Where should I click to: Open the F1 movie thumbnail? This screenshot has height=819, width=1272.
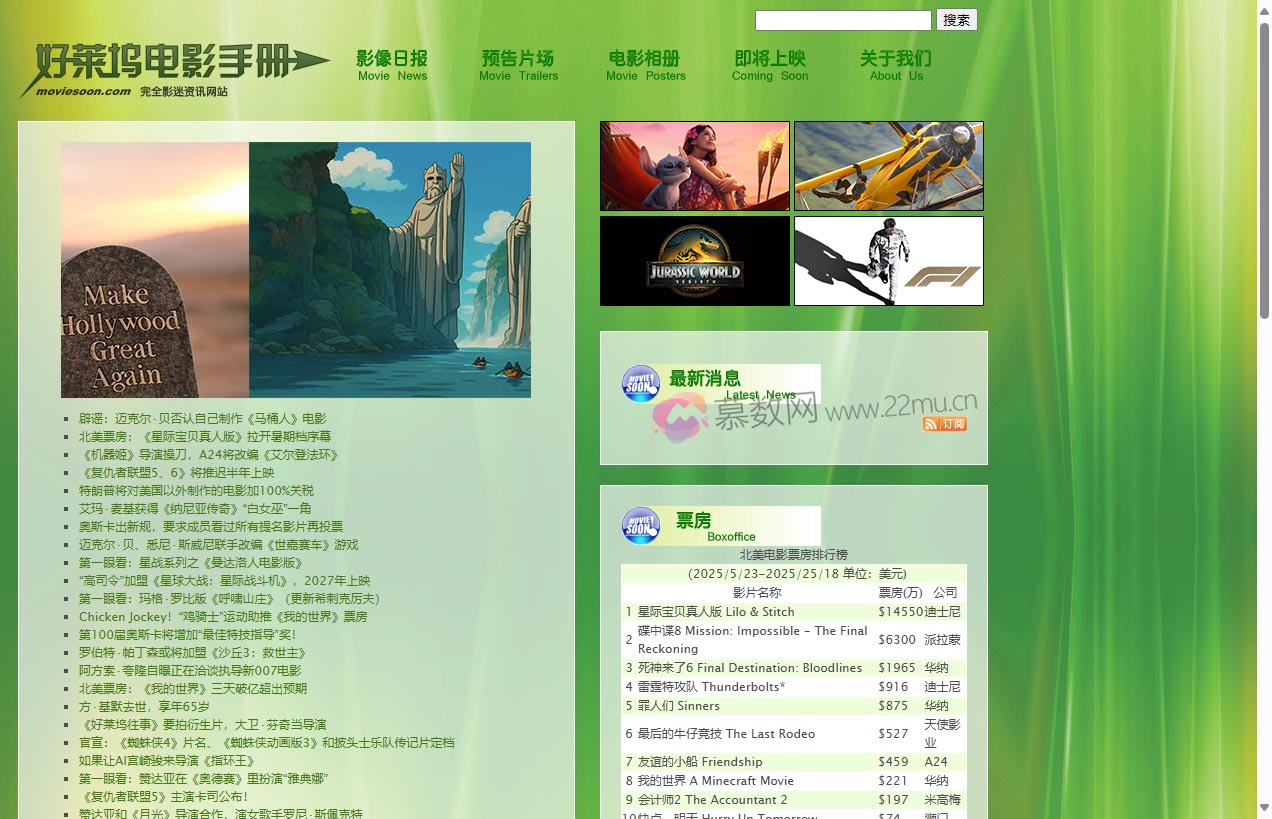[x=888, y=261]
